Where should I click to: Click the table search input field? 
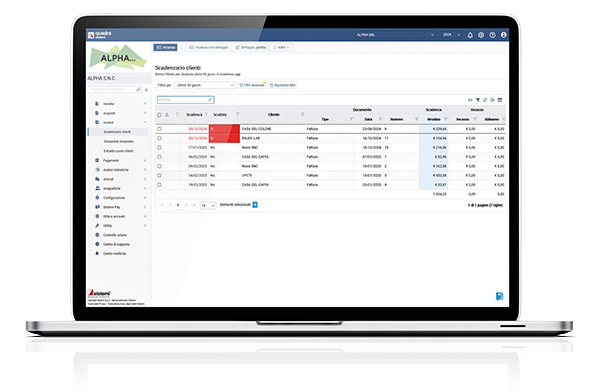[x=185, y=100]
